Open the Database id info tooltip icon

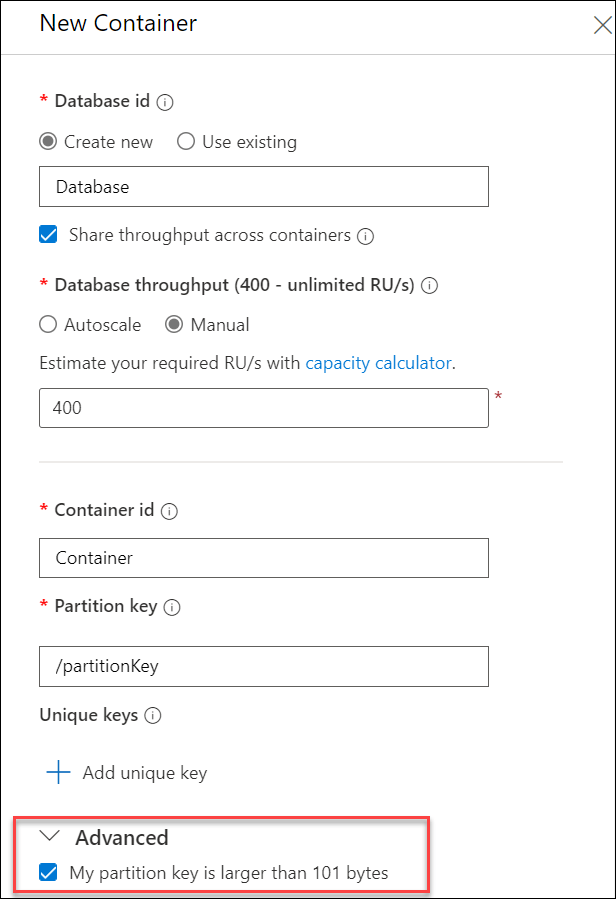pos(165,101)
